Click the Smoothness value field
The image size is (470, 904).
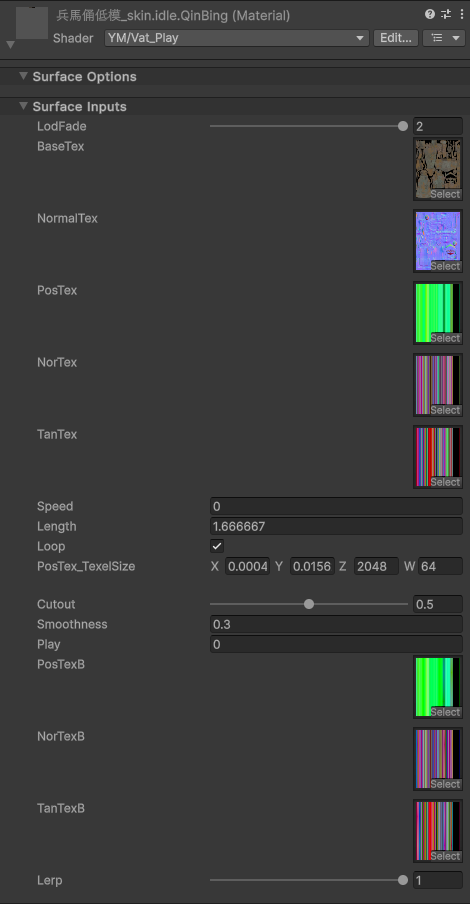pos(336,624)
